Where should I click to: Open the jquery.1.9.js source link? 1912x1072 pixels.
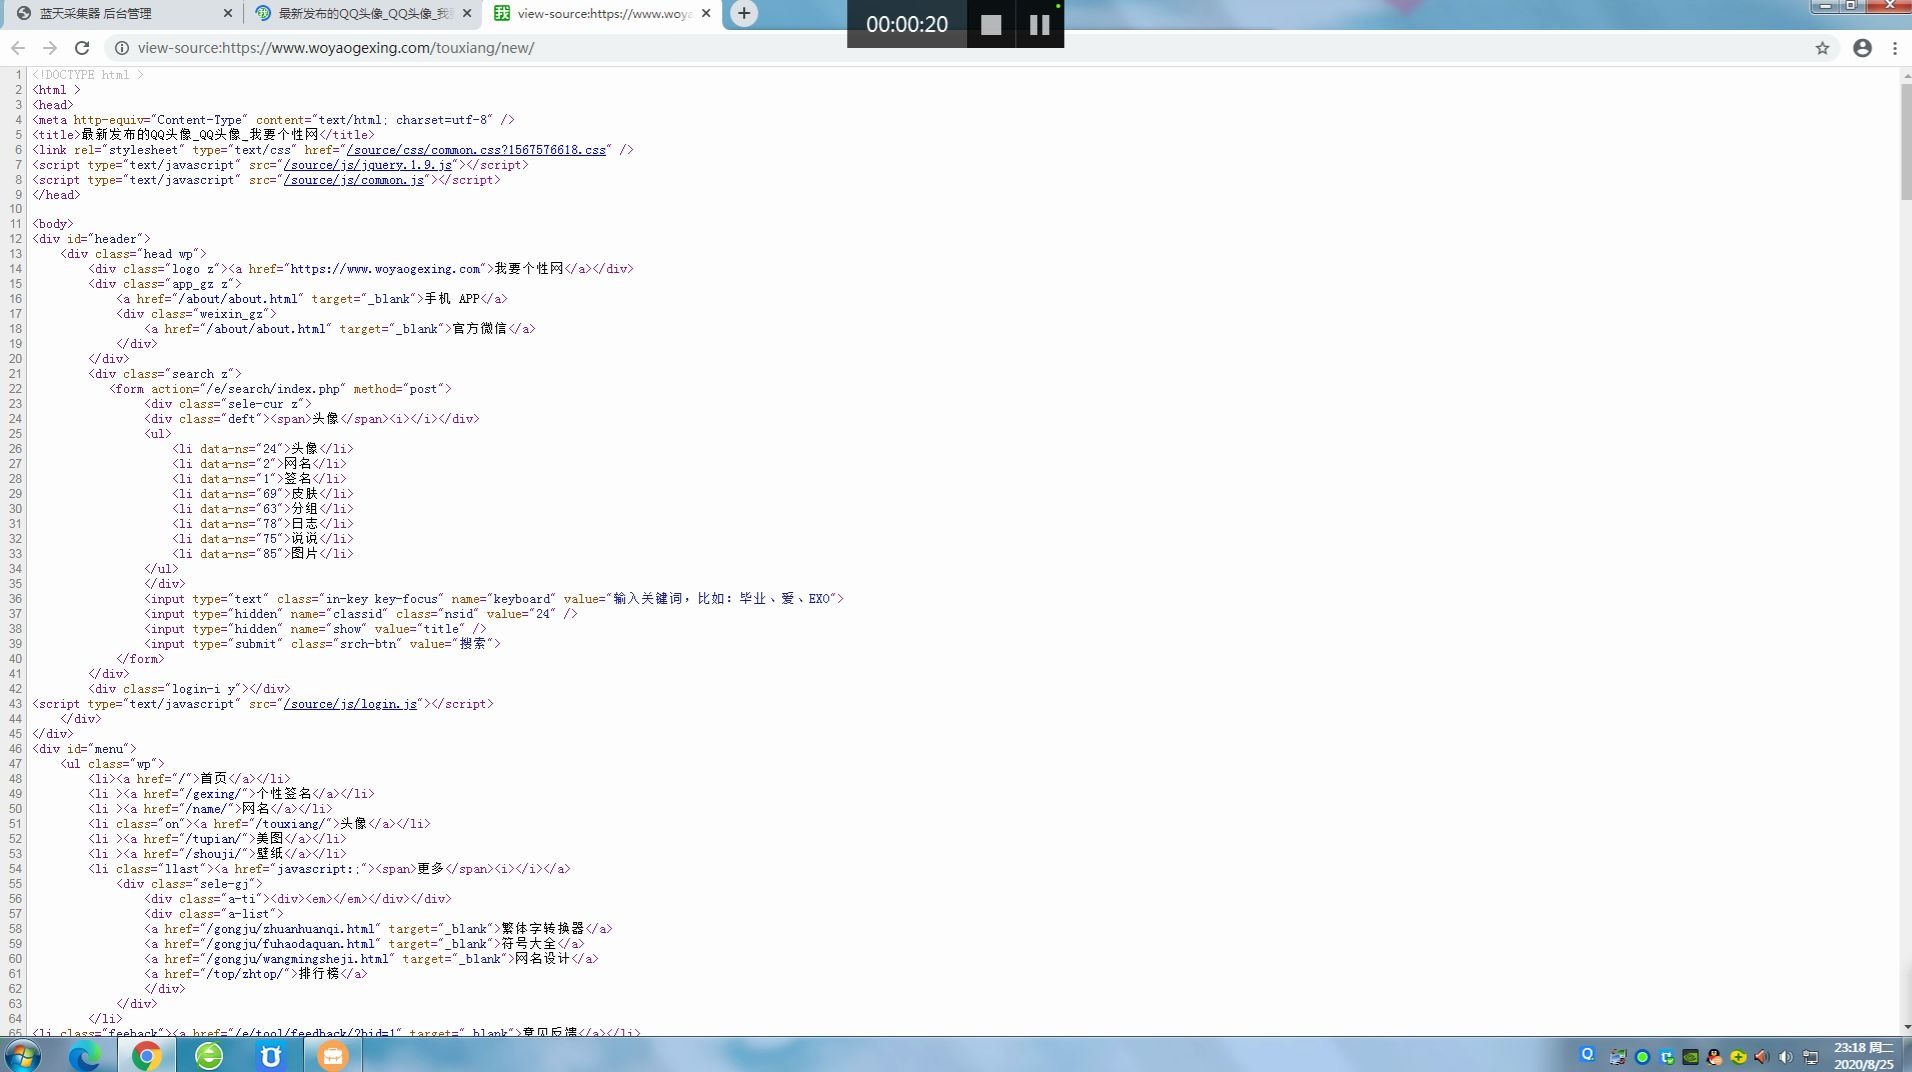coord(368,165)
